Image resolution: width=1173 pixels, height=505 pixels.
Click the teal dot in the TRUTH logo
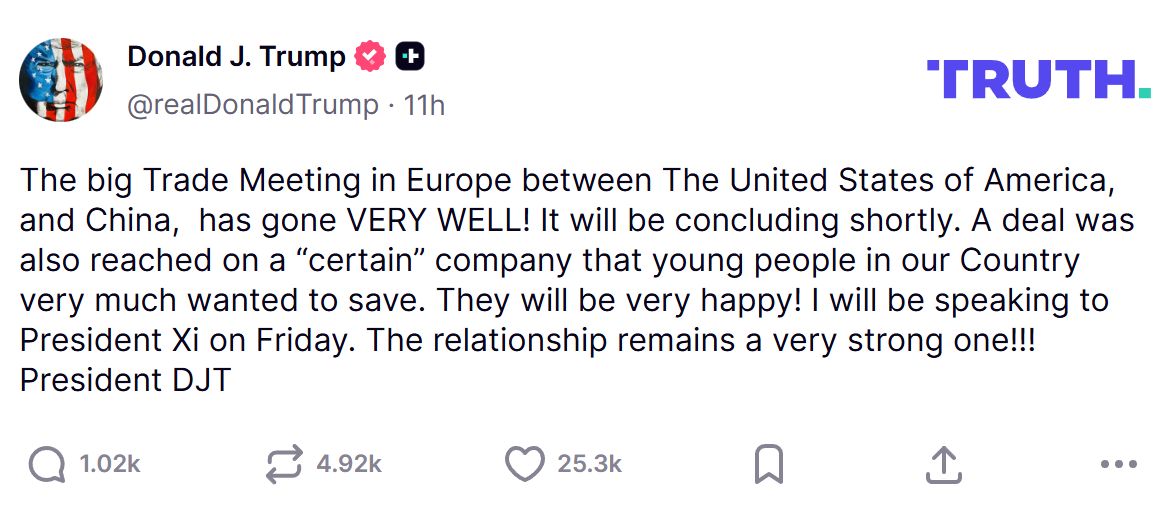(1144, 95)
